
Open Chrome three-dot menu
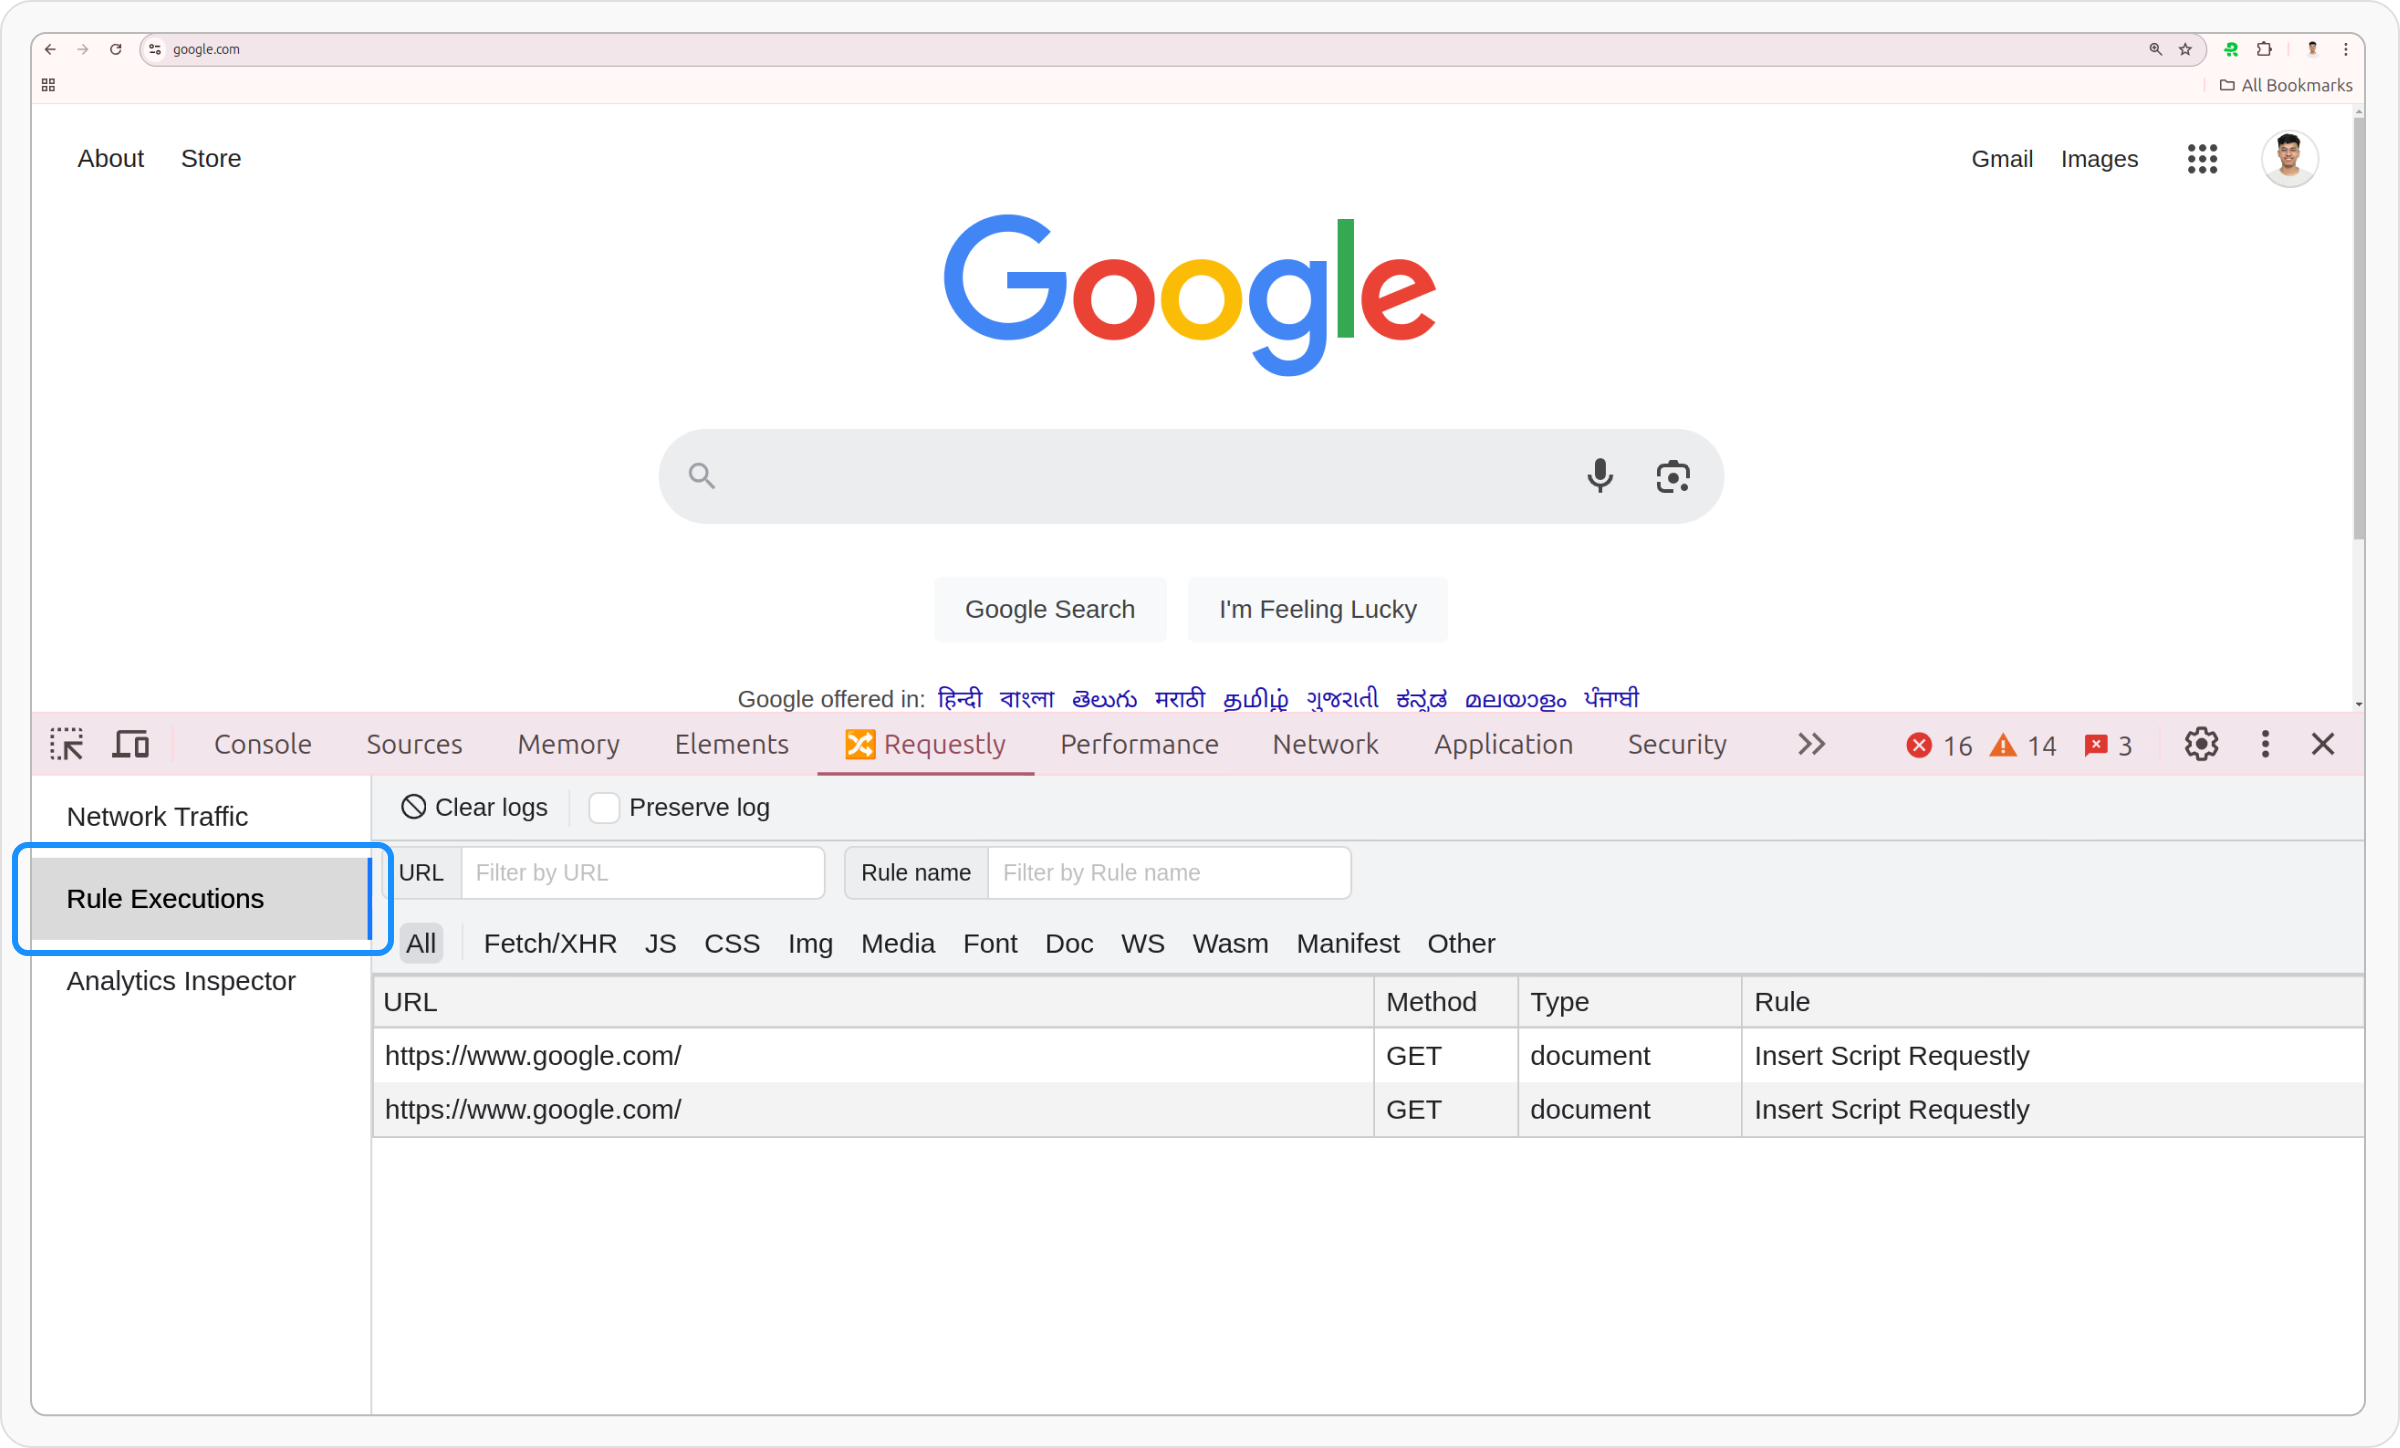(2345, 49)
